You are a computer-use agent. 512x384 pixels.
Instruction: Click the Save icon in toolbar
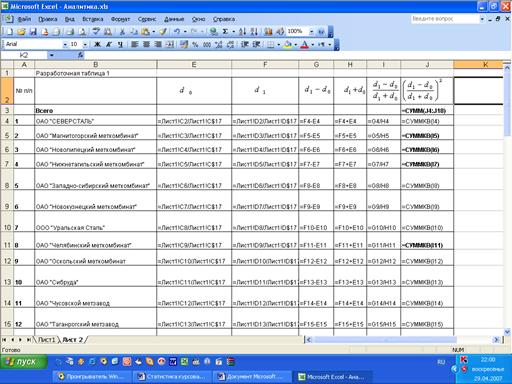tap(33, 32)
